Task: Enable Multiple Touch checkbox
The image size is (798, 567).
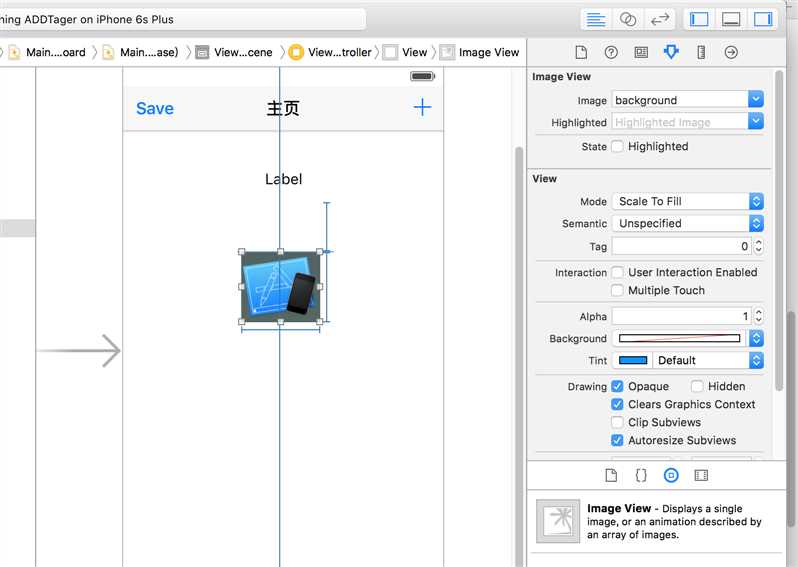Action: coord(617,290)
